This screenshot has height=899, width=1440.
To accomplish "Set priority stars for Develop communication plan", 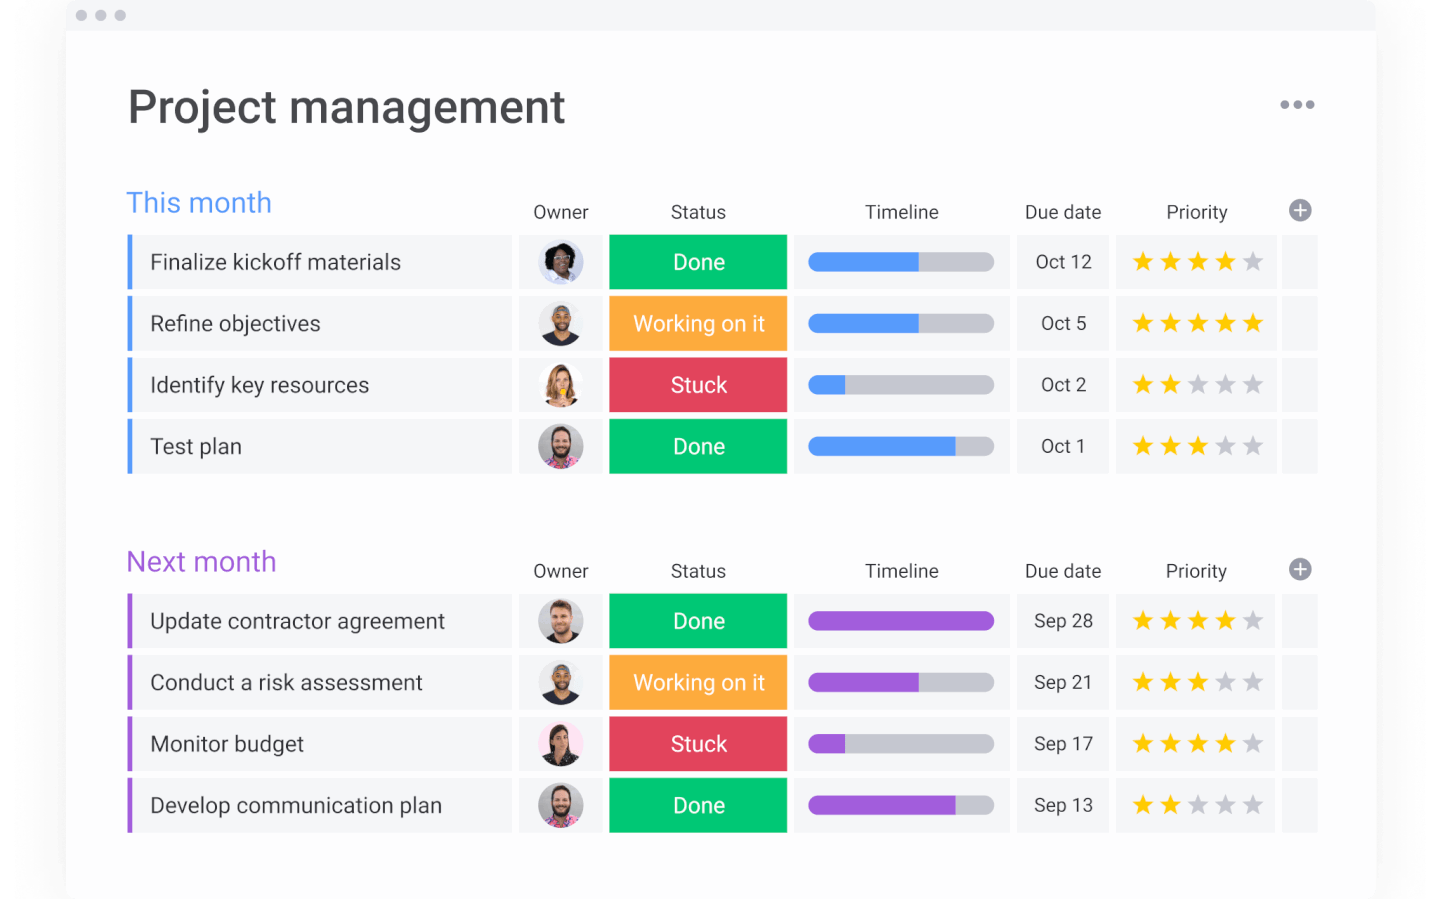I will pos(1197,805).
